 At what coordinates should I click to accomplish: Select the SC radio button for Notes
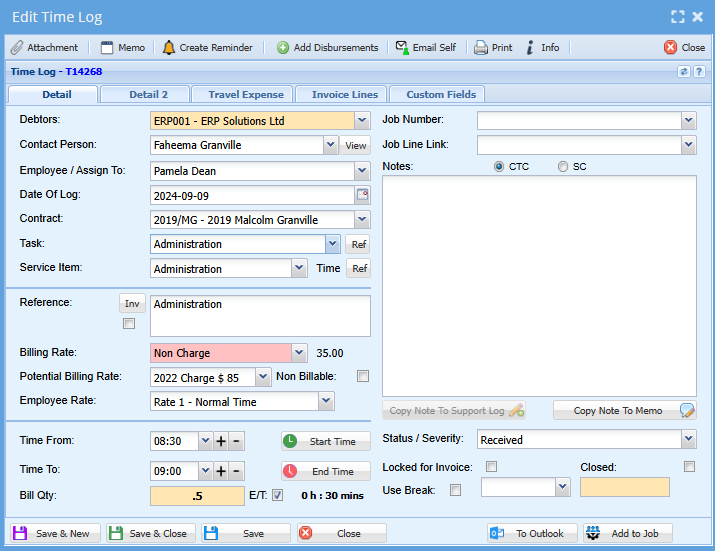(x=563, y=167)
